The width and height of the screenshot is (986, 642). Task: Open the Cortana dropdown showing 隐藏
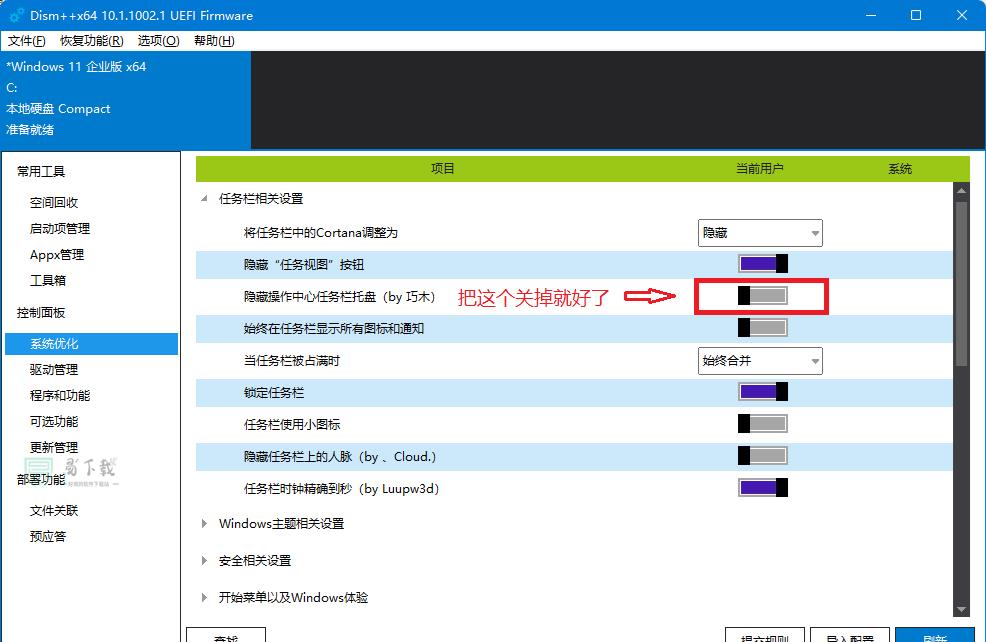760,232
